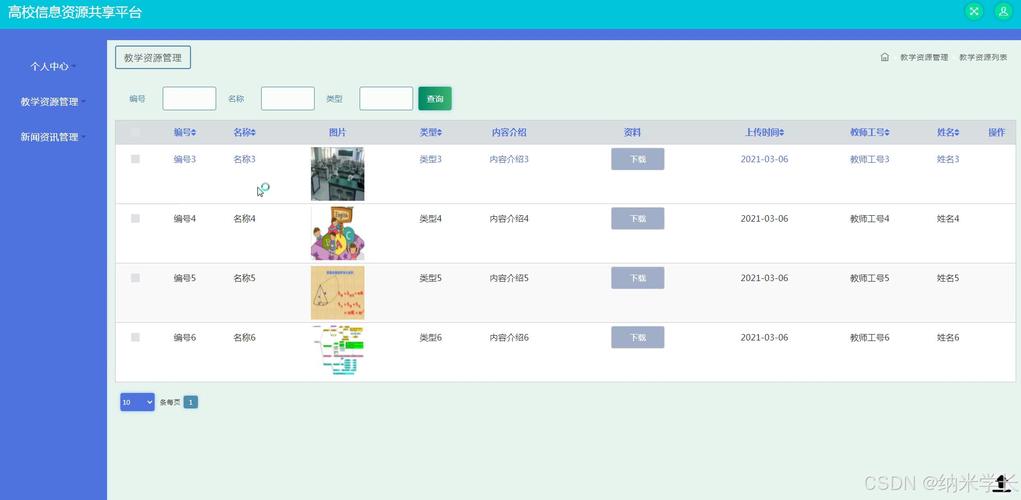Focus the 名称 search input field
Viewport: 1021px width, 500px height.
pyautogui.click(x=288, y=99)
